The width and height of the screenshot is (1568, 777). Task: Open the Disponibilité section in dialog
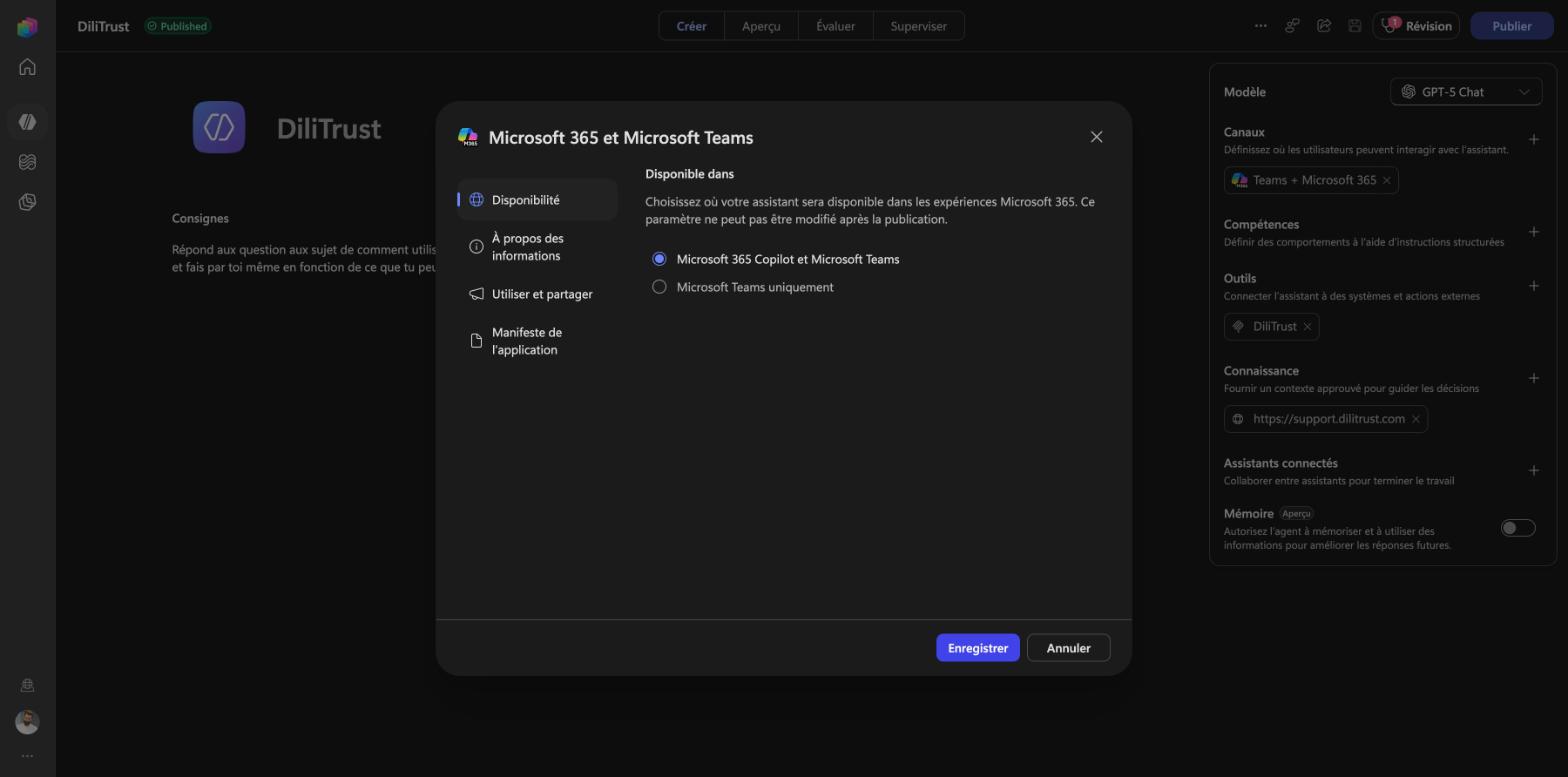(x=537, y=200)
